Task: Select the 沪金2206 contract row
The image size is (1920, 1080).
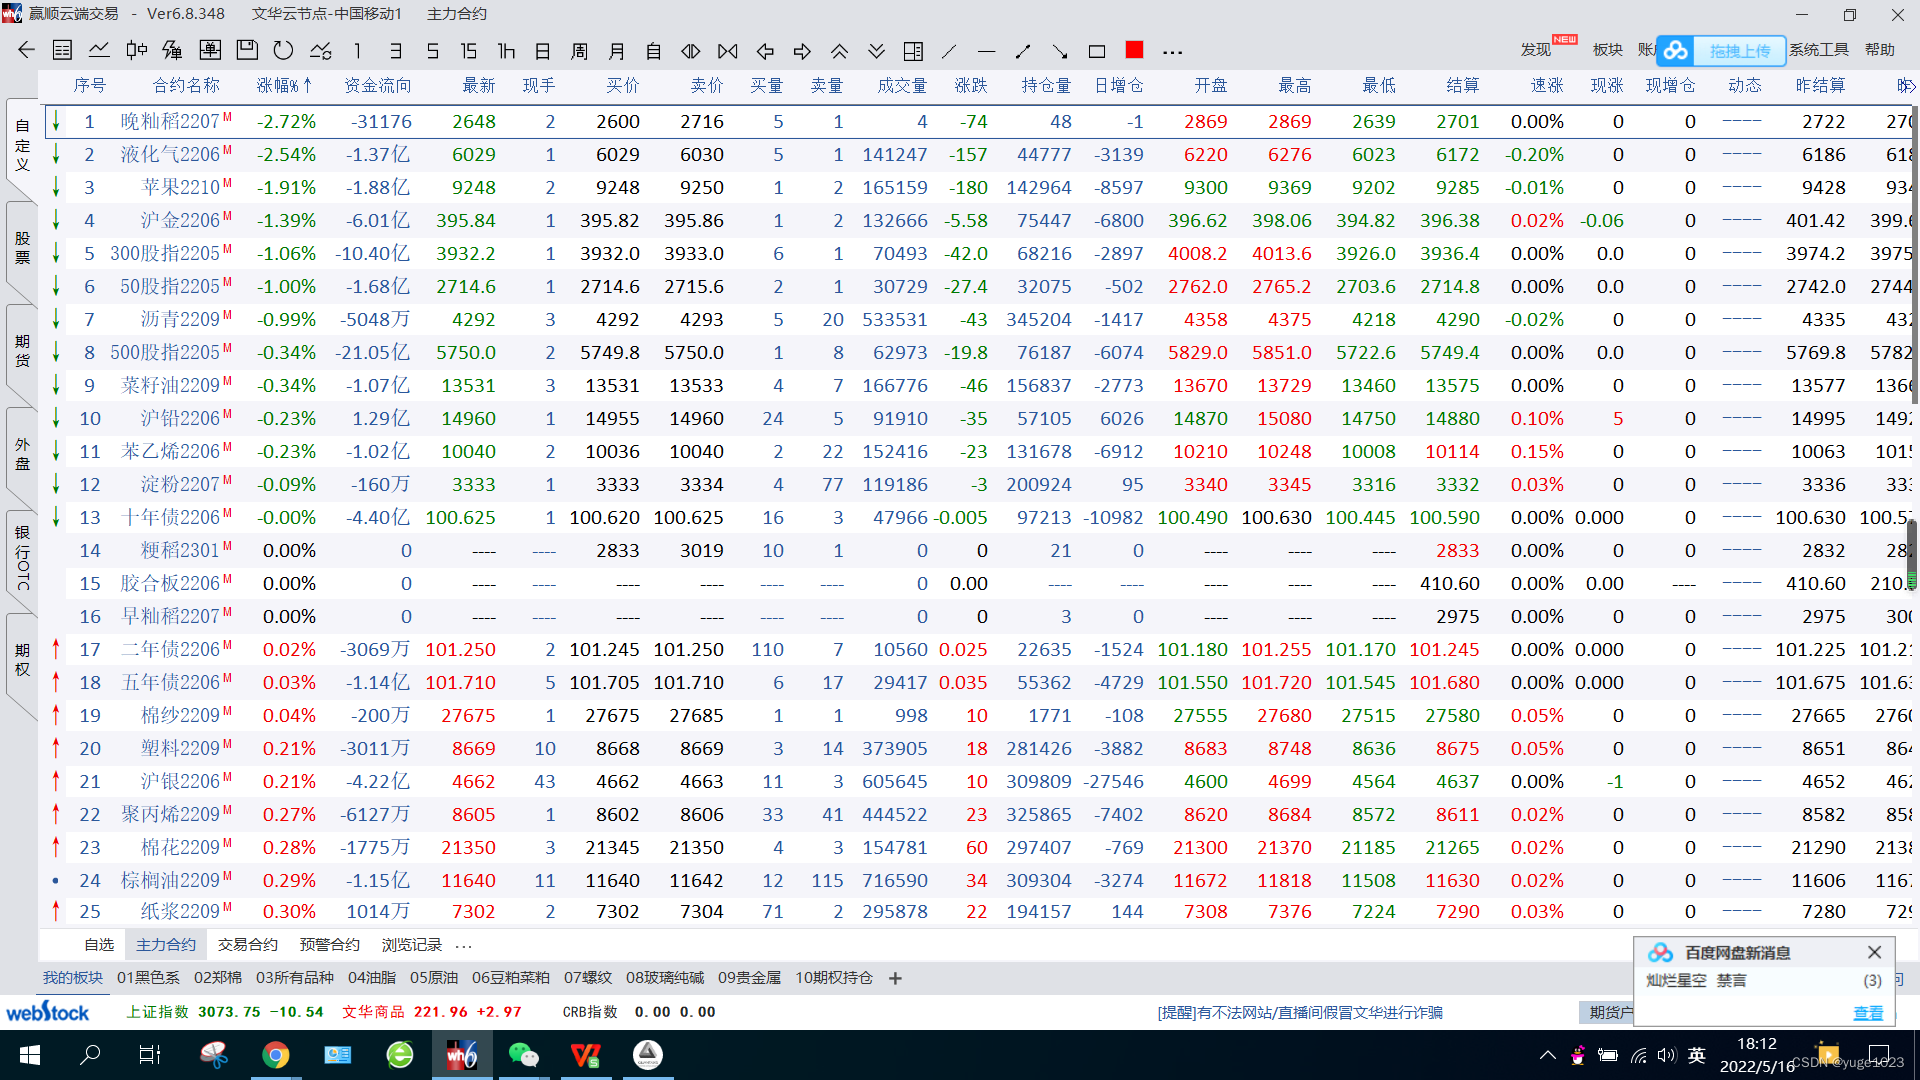Action: pyautogui.click(x=979, y=221)
